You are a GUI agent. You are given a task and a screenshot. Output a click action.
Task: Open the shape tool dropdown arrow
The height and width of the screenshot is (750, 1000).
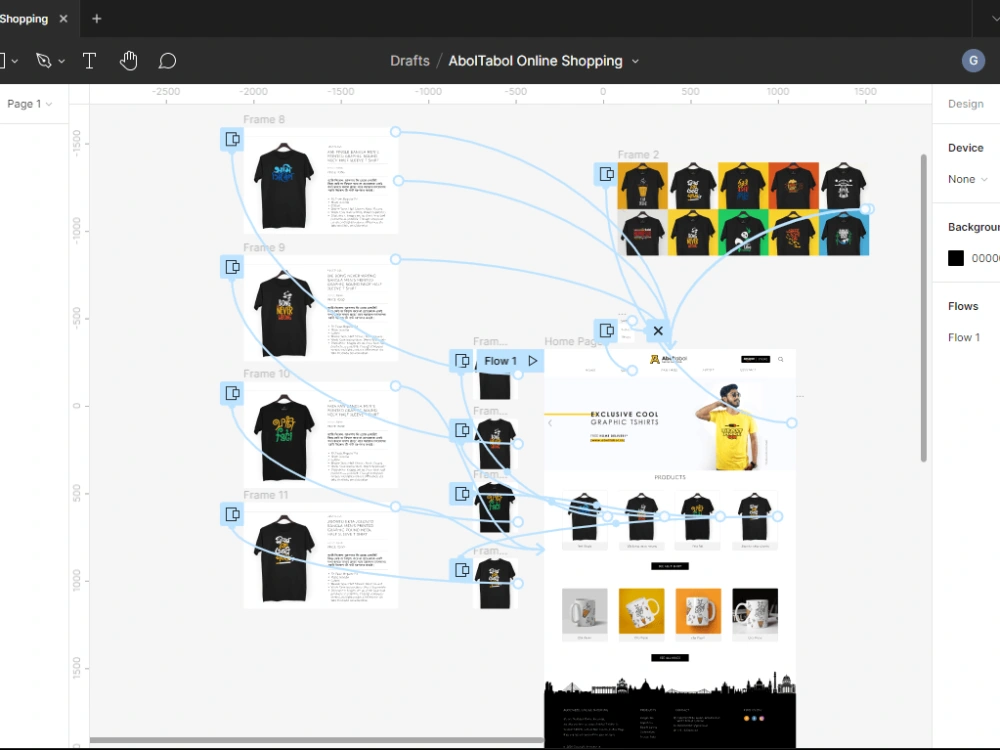tap(15, 61)
